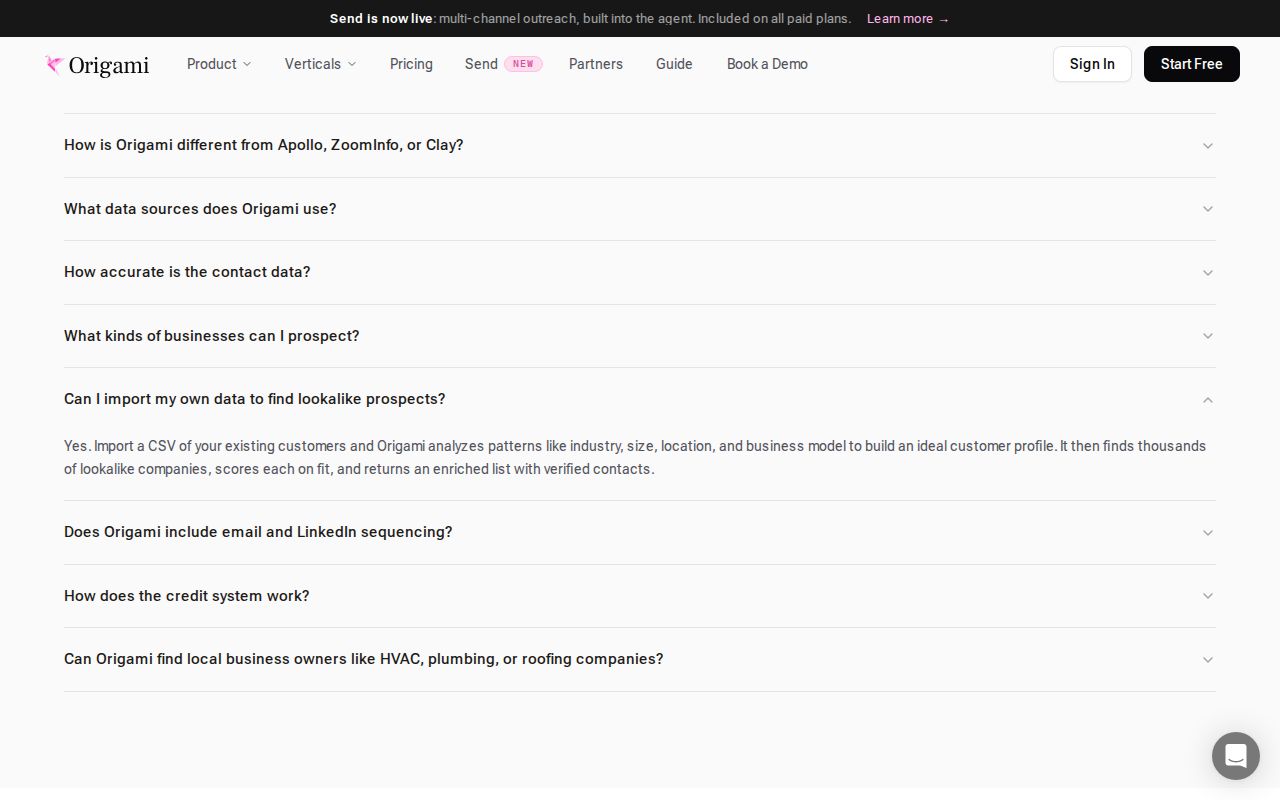
Task: Expand the Verticals menu
Action: (320, 64)
